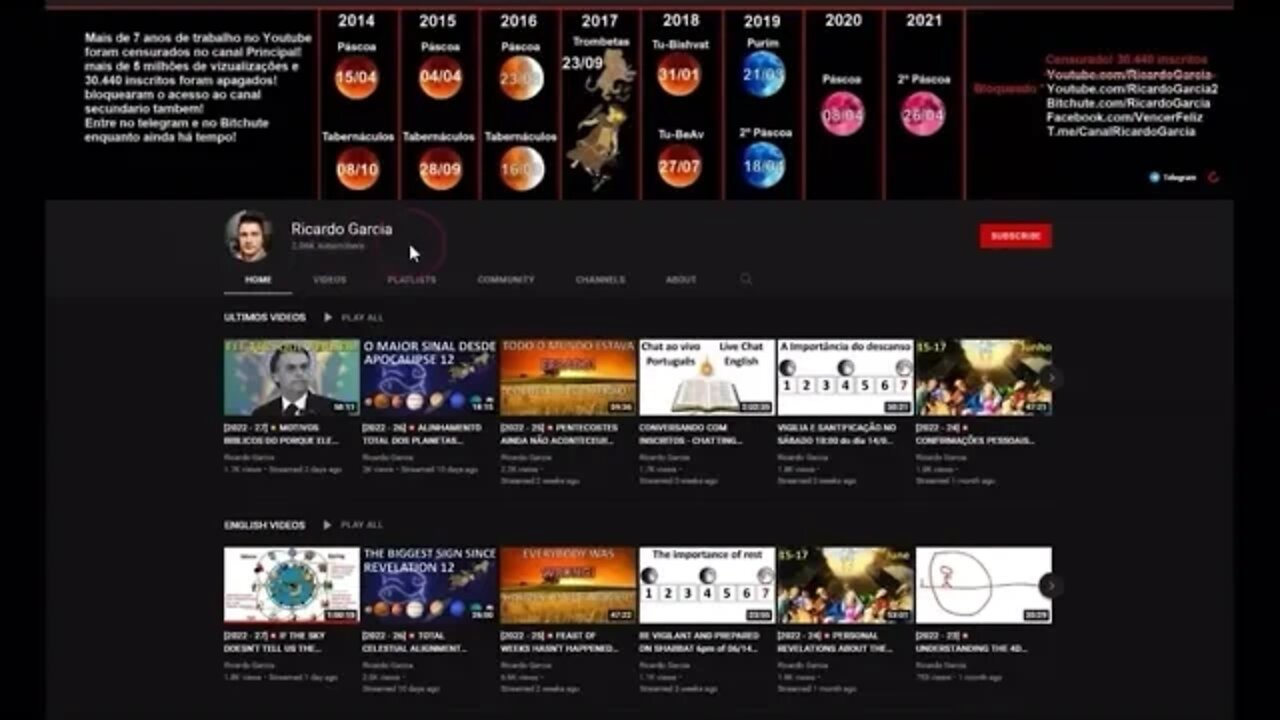Show next videos in Ultimos Videos row
Image resolution: width=1280 pixels, height=720 pixels.
[1050, 378]
